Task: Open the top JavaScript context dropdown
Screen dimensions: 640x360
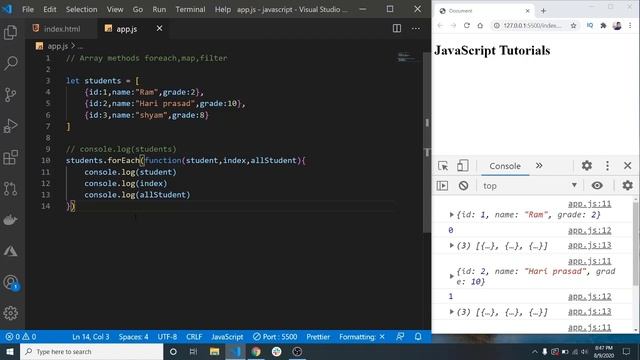Action: point(529,186)
